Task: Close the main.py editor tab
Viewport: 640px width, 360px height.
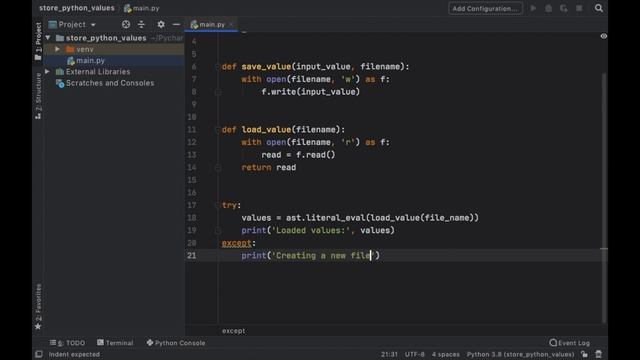Action: coord(231,24)
